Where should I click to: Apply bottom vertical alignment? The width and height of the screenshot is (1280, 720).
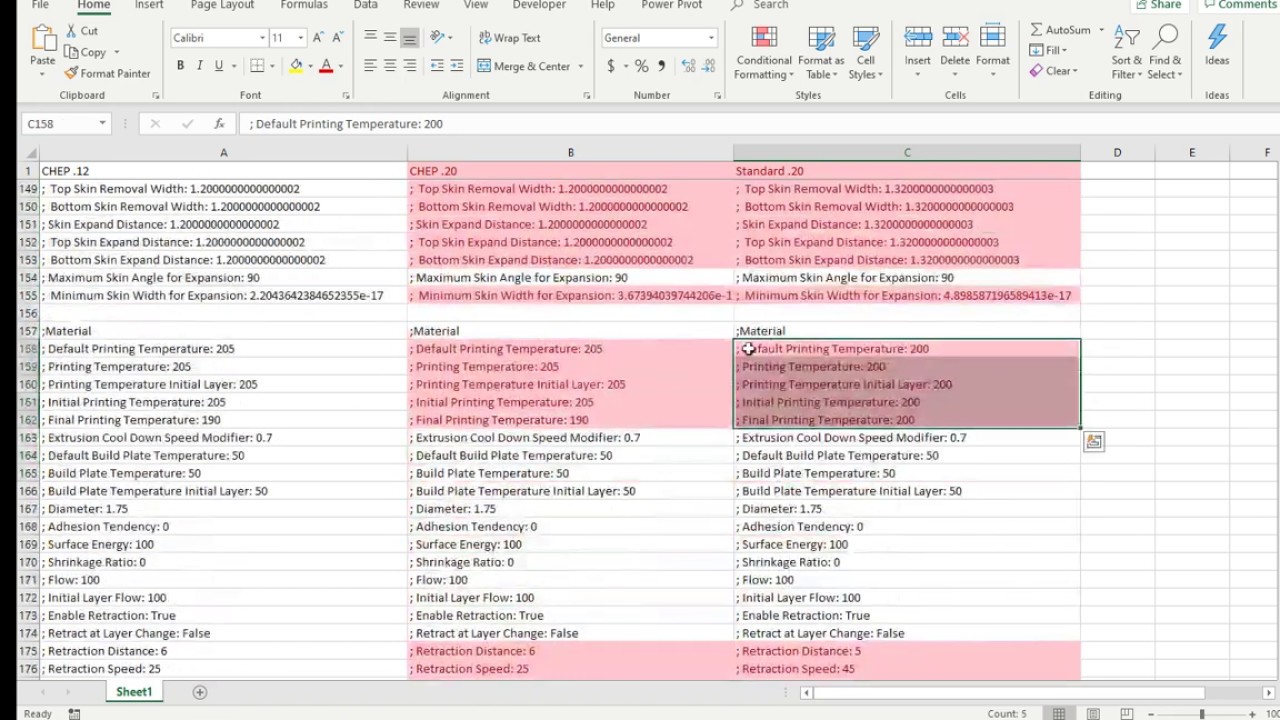(x=409, y=37)
